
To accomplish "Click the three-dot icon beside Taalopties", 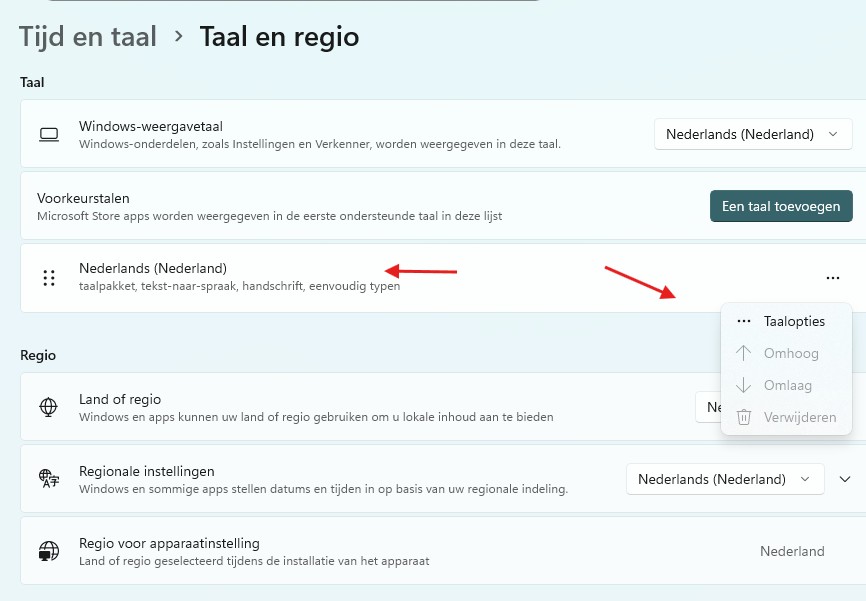I will pos(744,321).
